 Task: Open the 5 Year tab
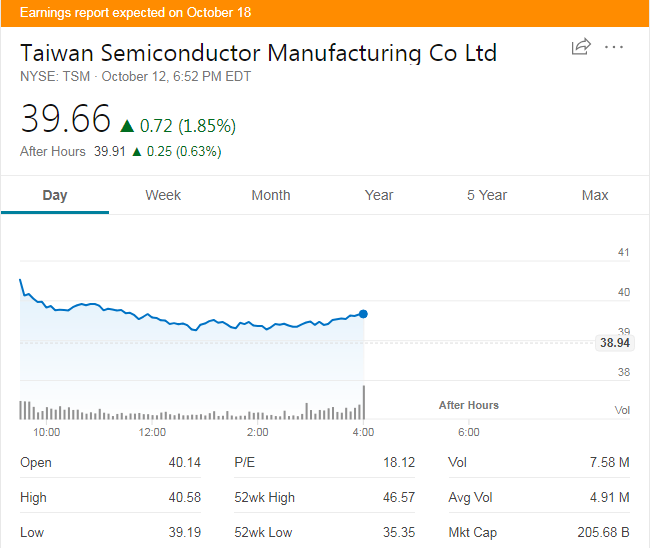[487, 195]
